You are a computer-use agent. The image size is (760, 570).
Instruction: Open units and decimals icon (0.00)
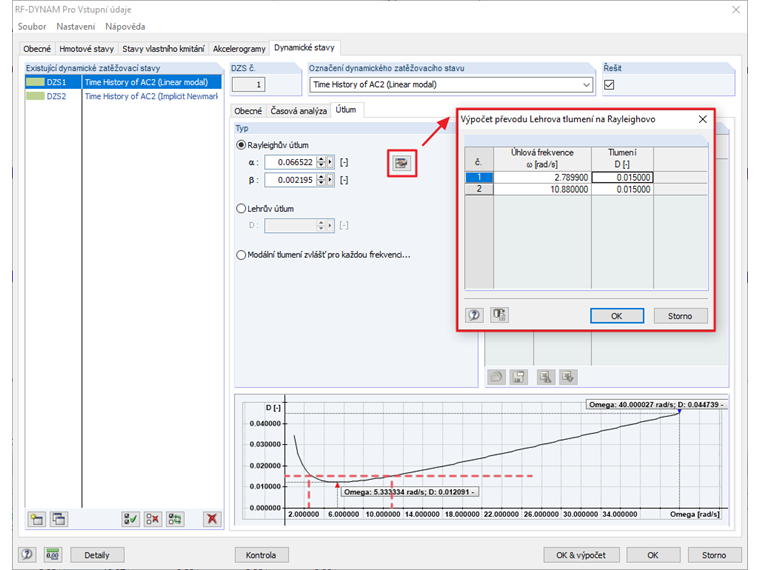click(x=52, y=554)
